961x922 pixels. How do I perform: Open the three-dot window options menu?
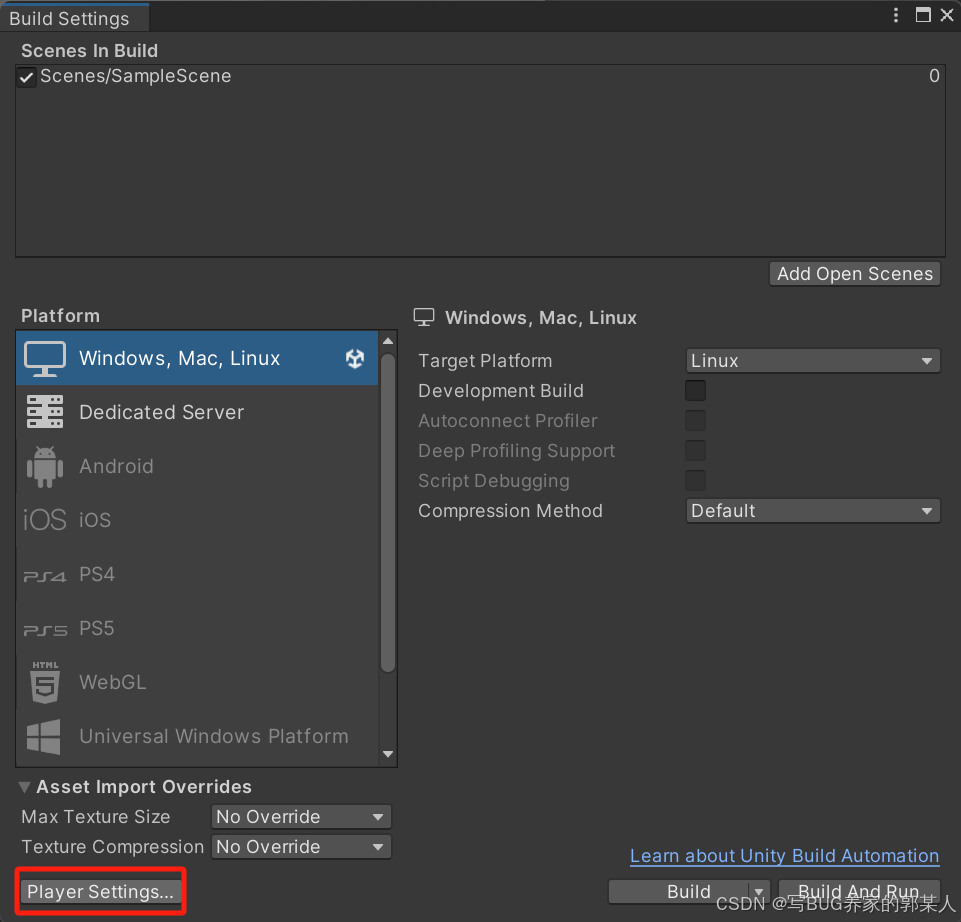[x=896, y=15]
